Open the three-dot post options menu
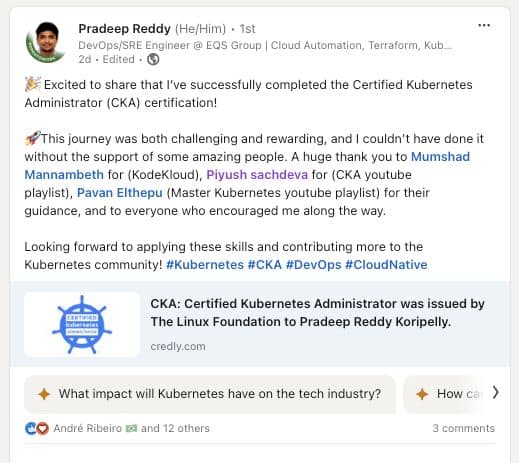 point(484,25)
